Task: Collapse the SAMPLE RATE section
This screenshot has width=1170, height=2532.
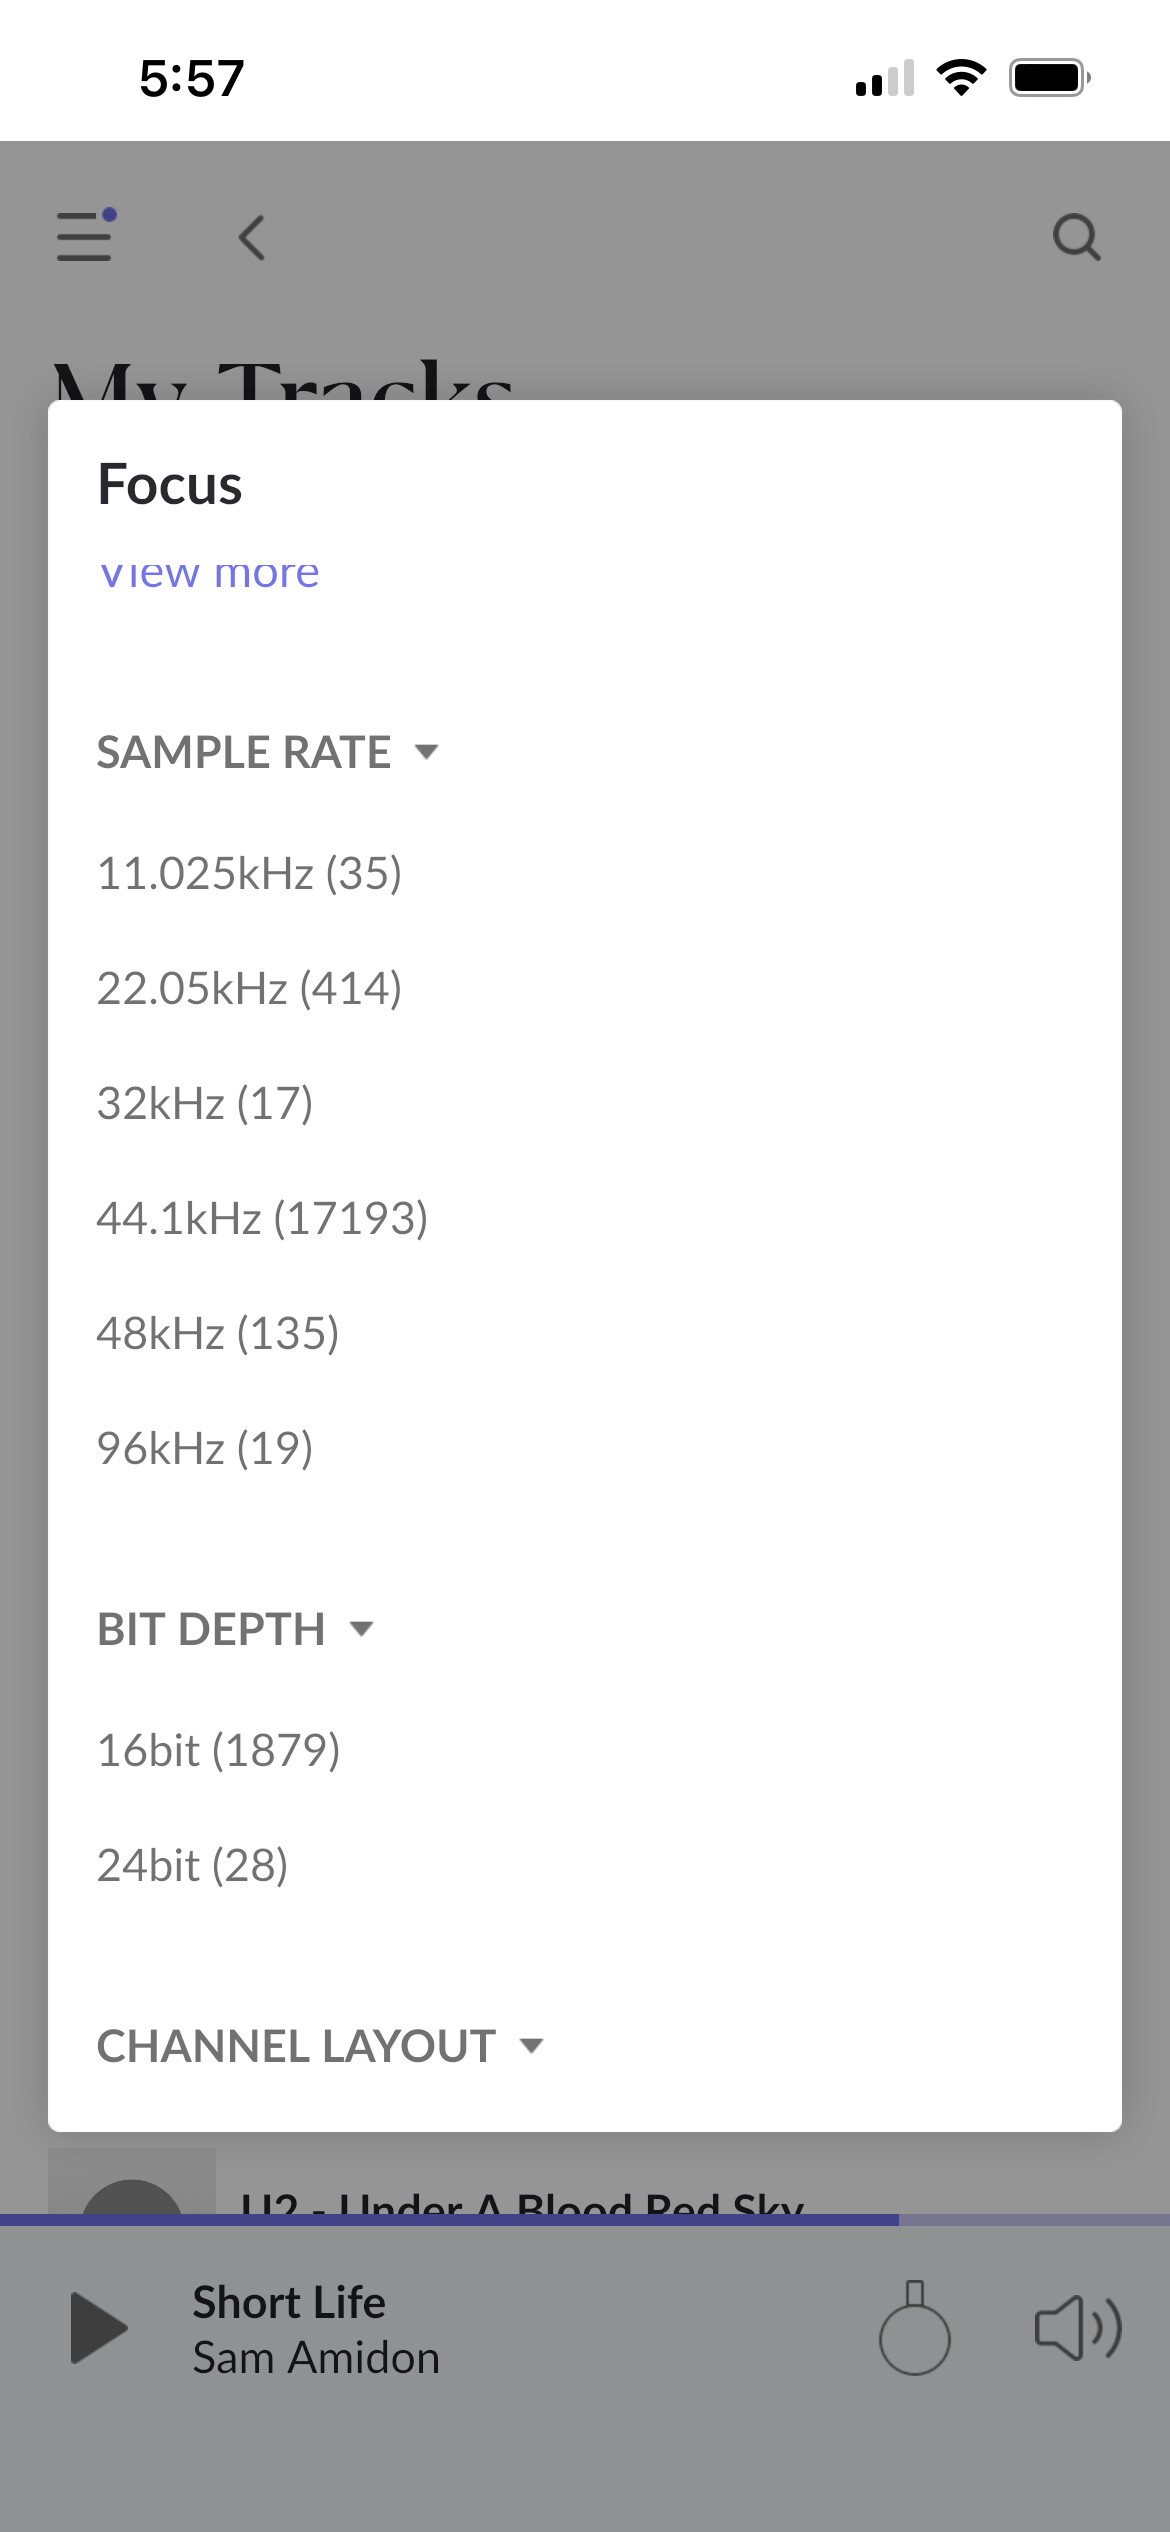Action: pyautogui.click(x=267, y=752)
